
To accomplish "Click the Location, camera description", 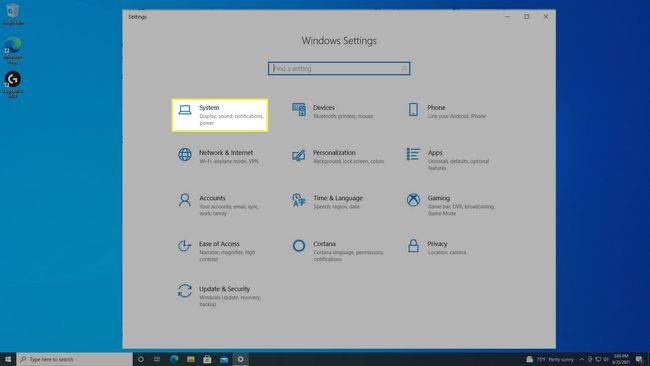I will click(447, 252).
